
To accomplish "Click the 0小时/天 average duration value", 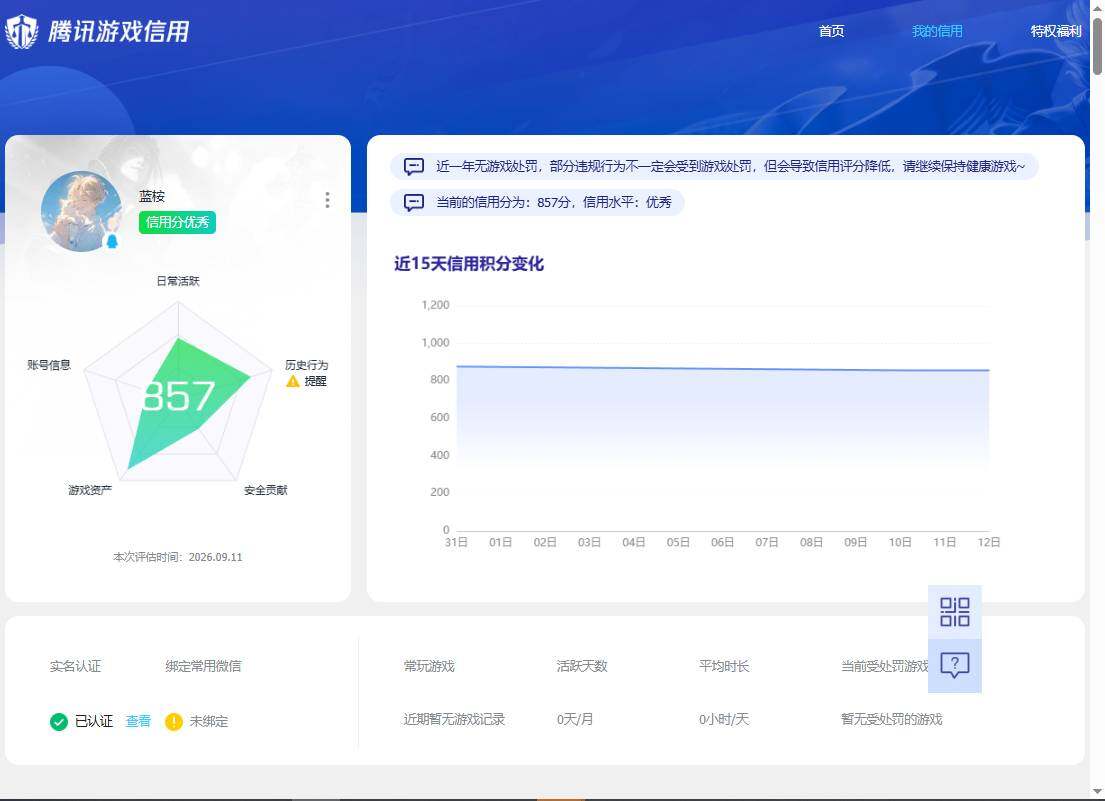I will click(724, 719).
